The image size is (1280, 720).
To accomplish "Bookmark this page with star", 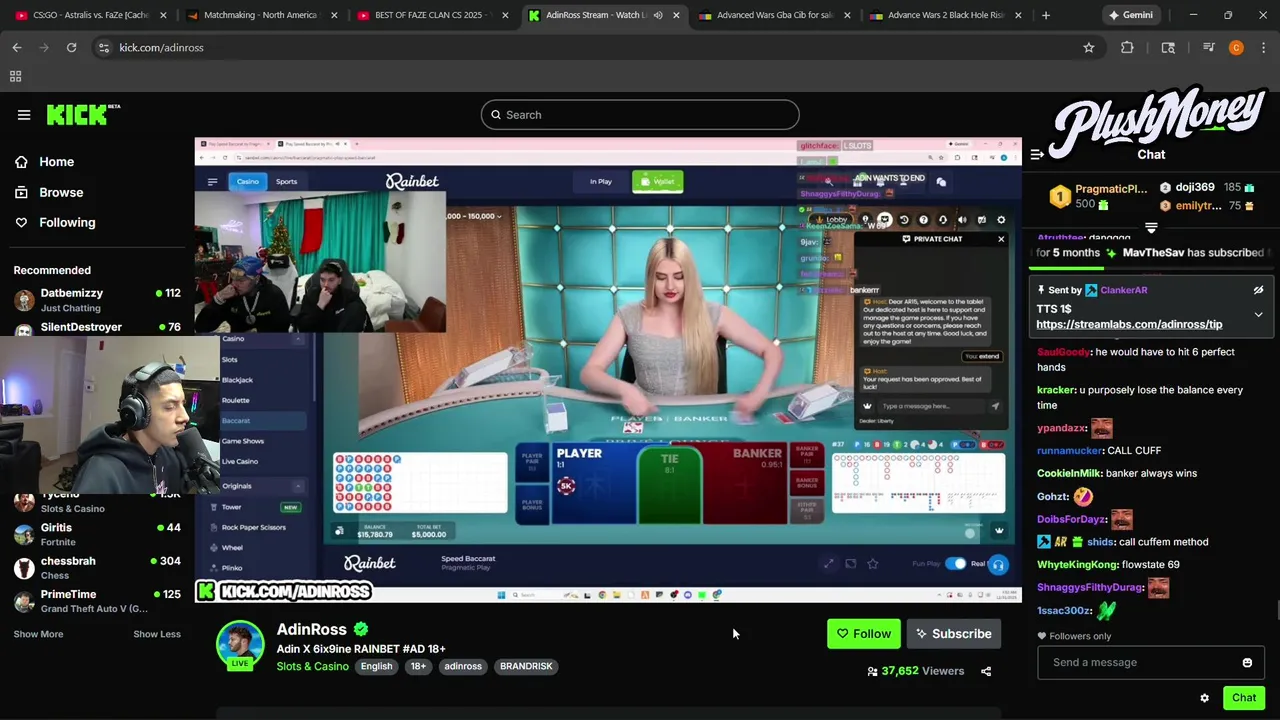I will (1088, 47).
